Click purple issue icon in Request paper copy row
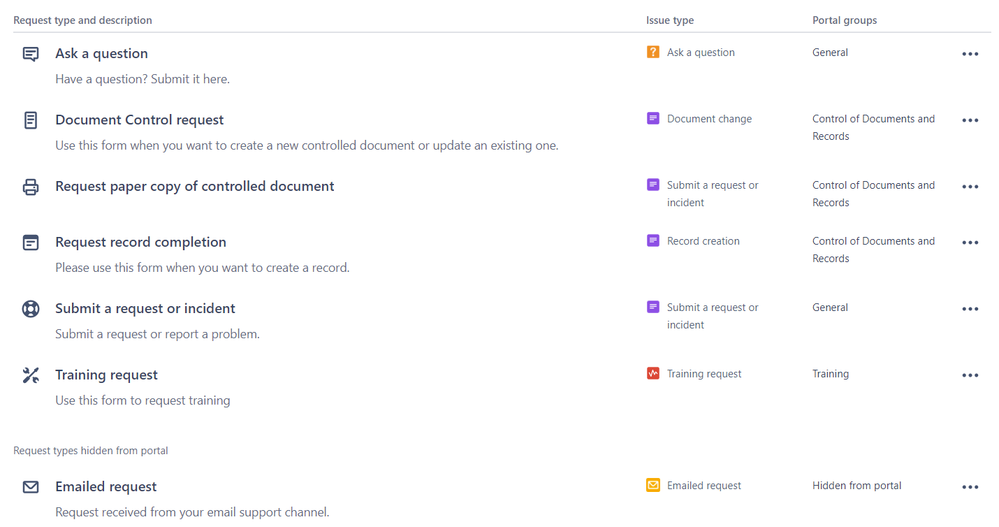Viewport: 999px width, 527px height. click(653, 185)
